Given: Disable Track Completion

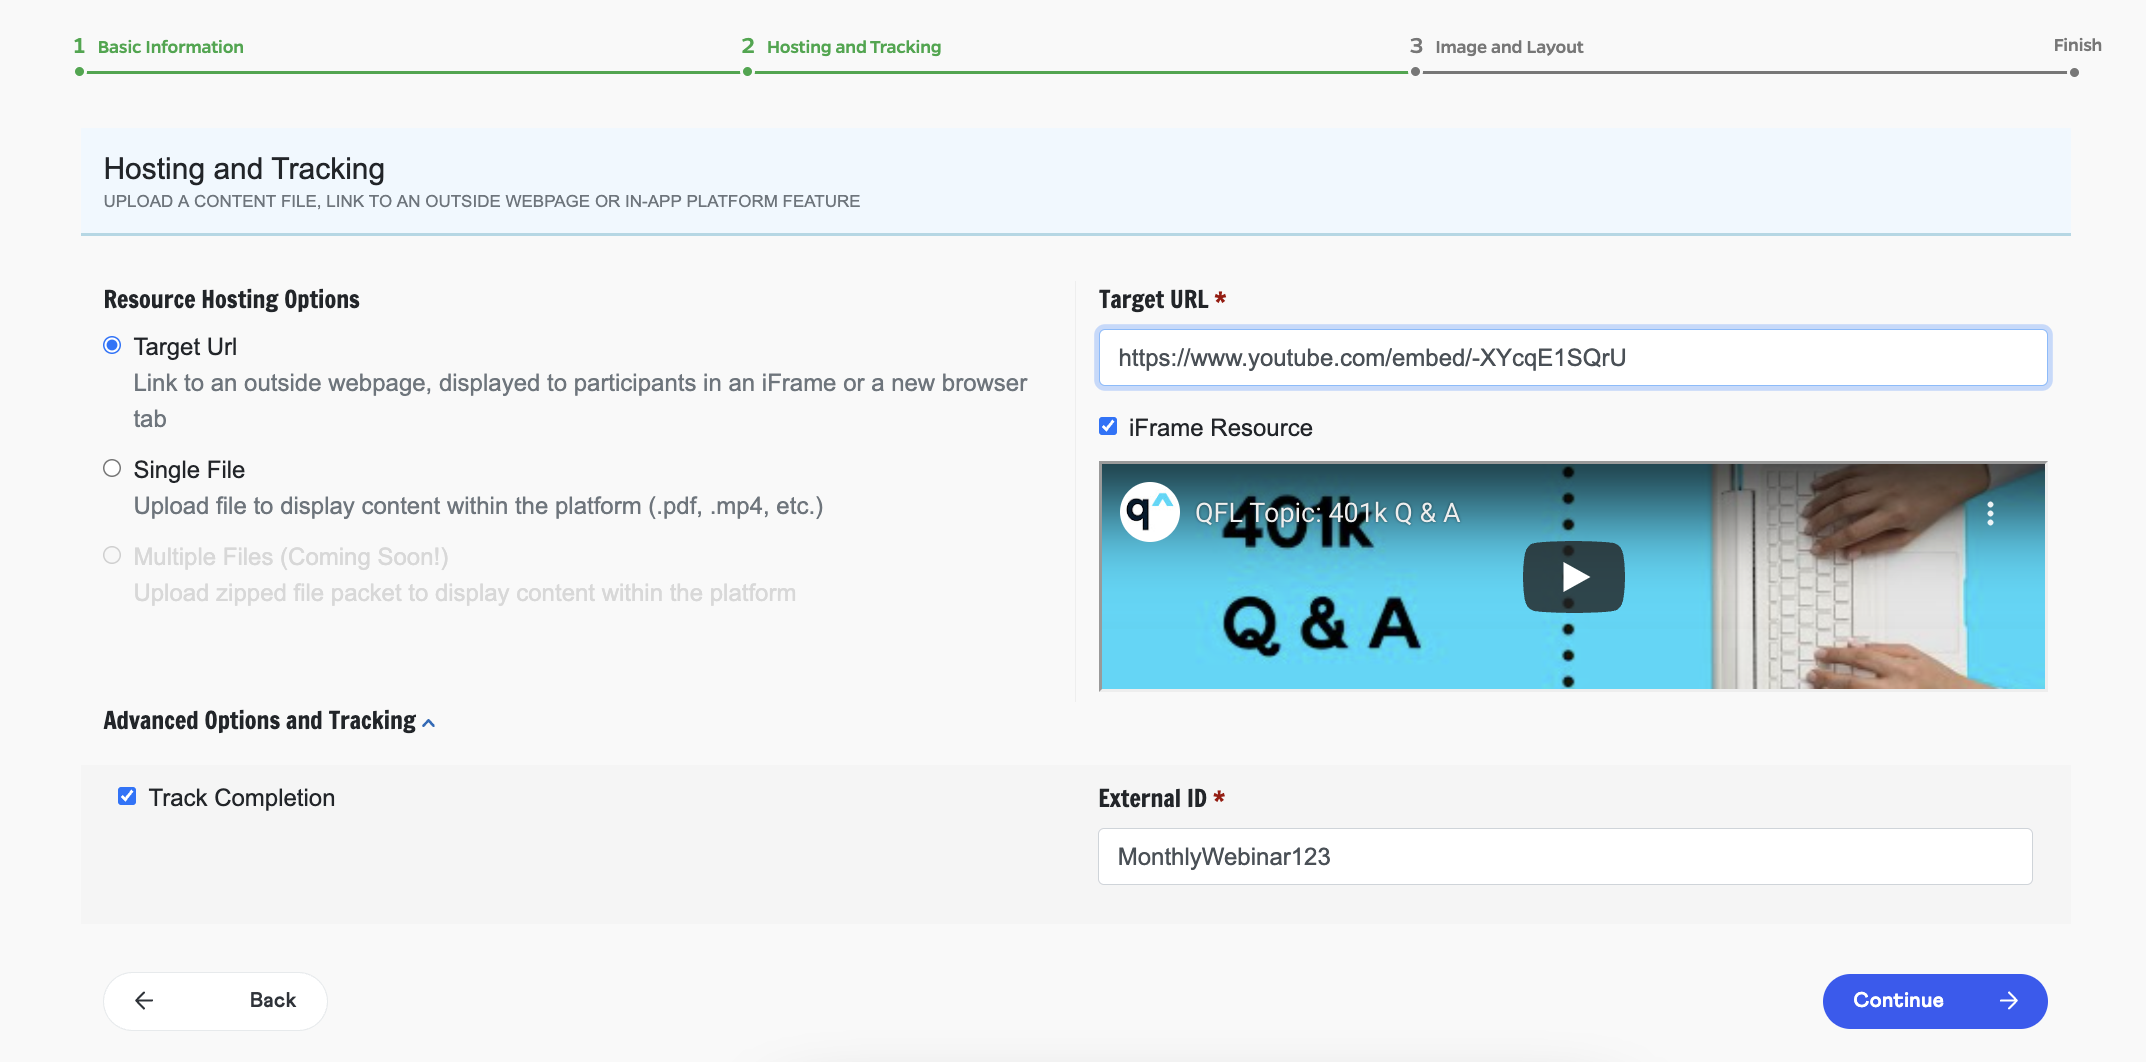Looking at the screenshot, I should pyautogui.click(x=126, y=796).
